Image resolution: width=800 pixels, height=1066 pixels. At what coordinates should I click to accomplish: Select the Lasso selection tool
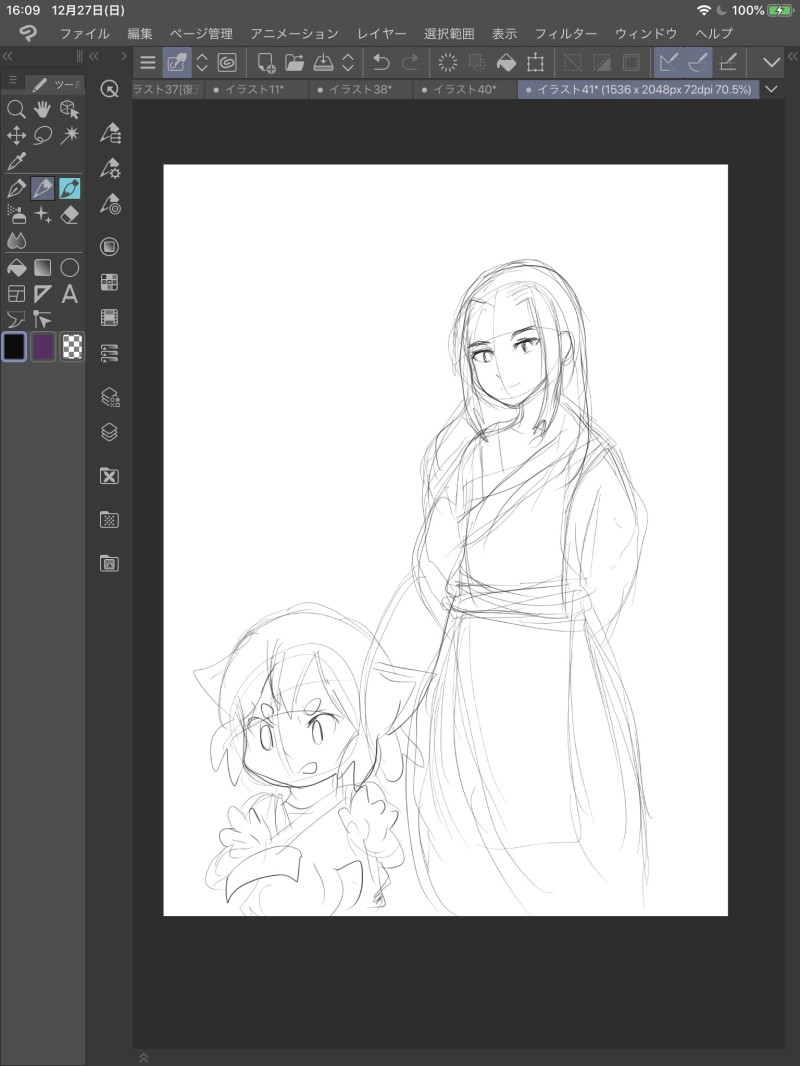click(43, 135)
